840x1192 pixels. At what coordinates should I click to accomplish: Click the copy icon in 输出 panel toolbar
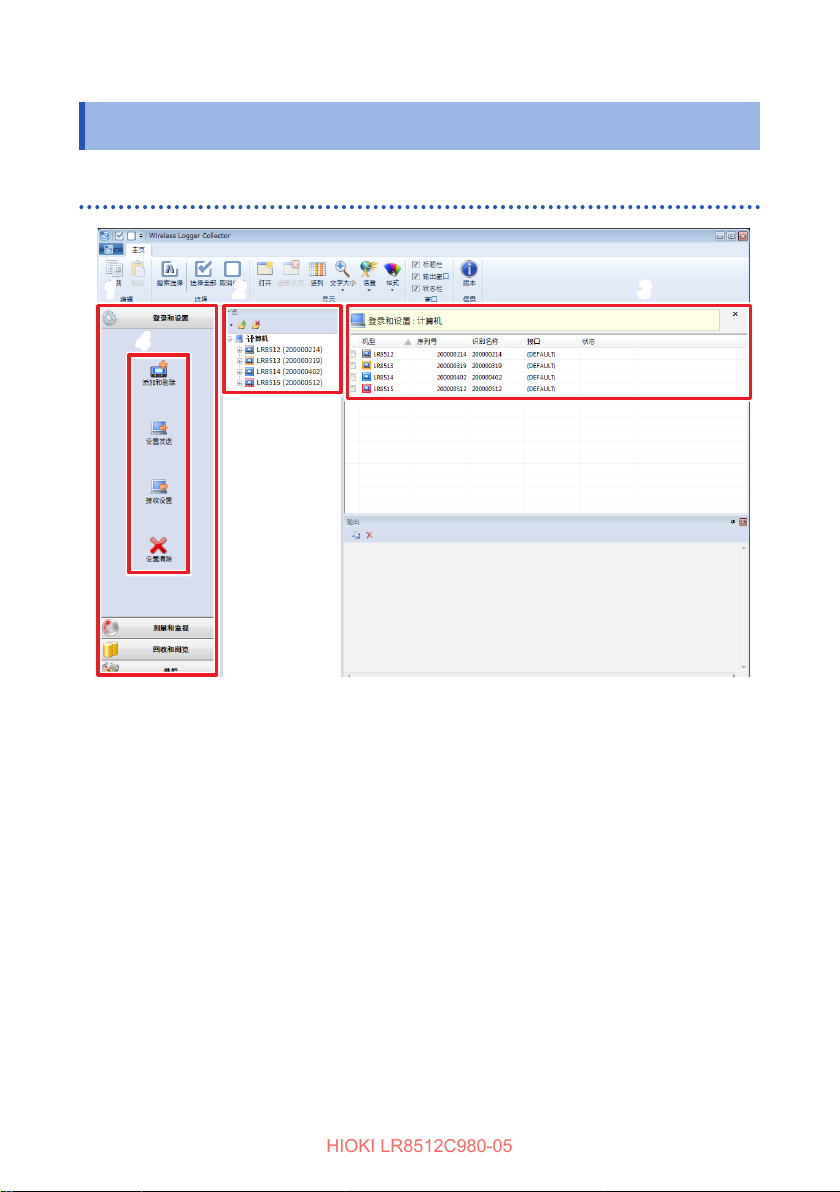pyautogui.click(x=356, y=535)
